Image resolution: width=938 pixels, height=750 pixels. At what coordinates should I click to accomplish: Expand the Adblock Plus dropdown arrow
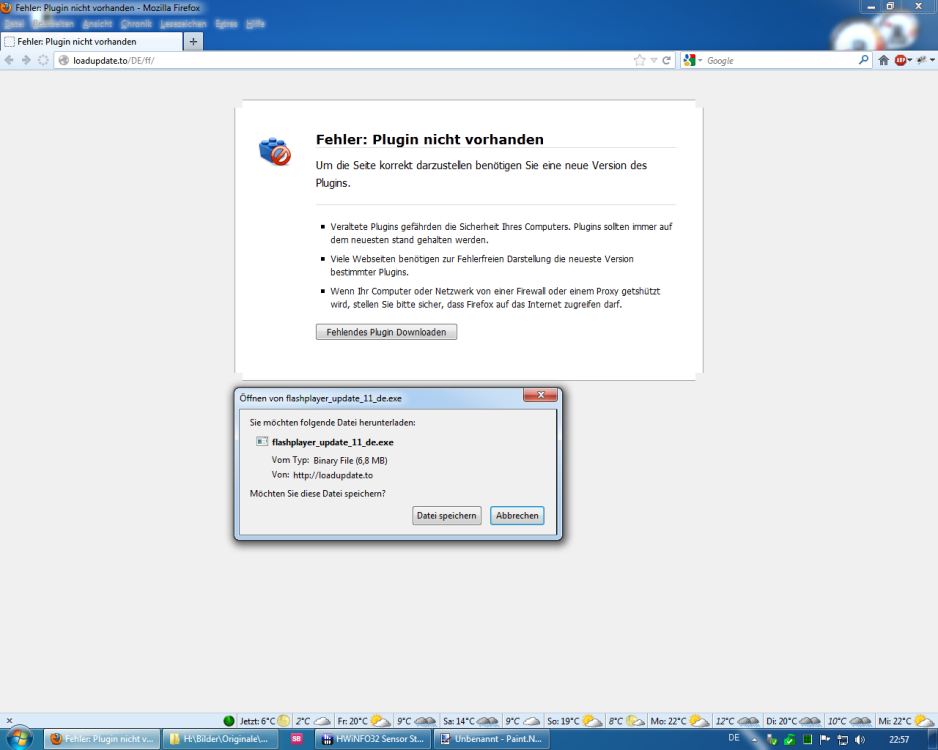910,60
